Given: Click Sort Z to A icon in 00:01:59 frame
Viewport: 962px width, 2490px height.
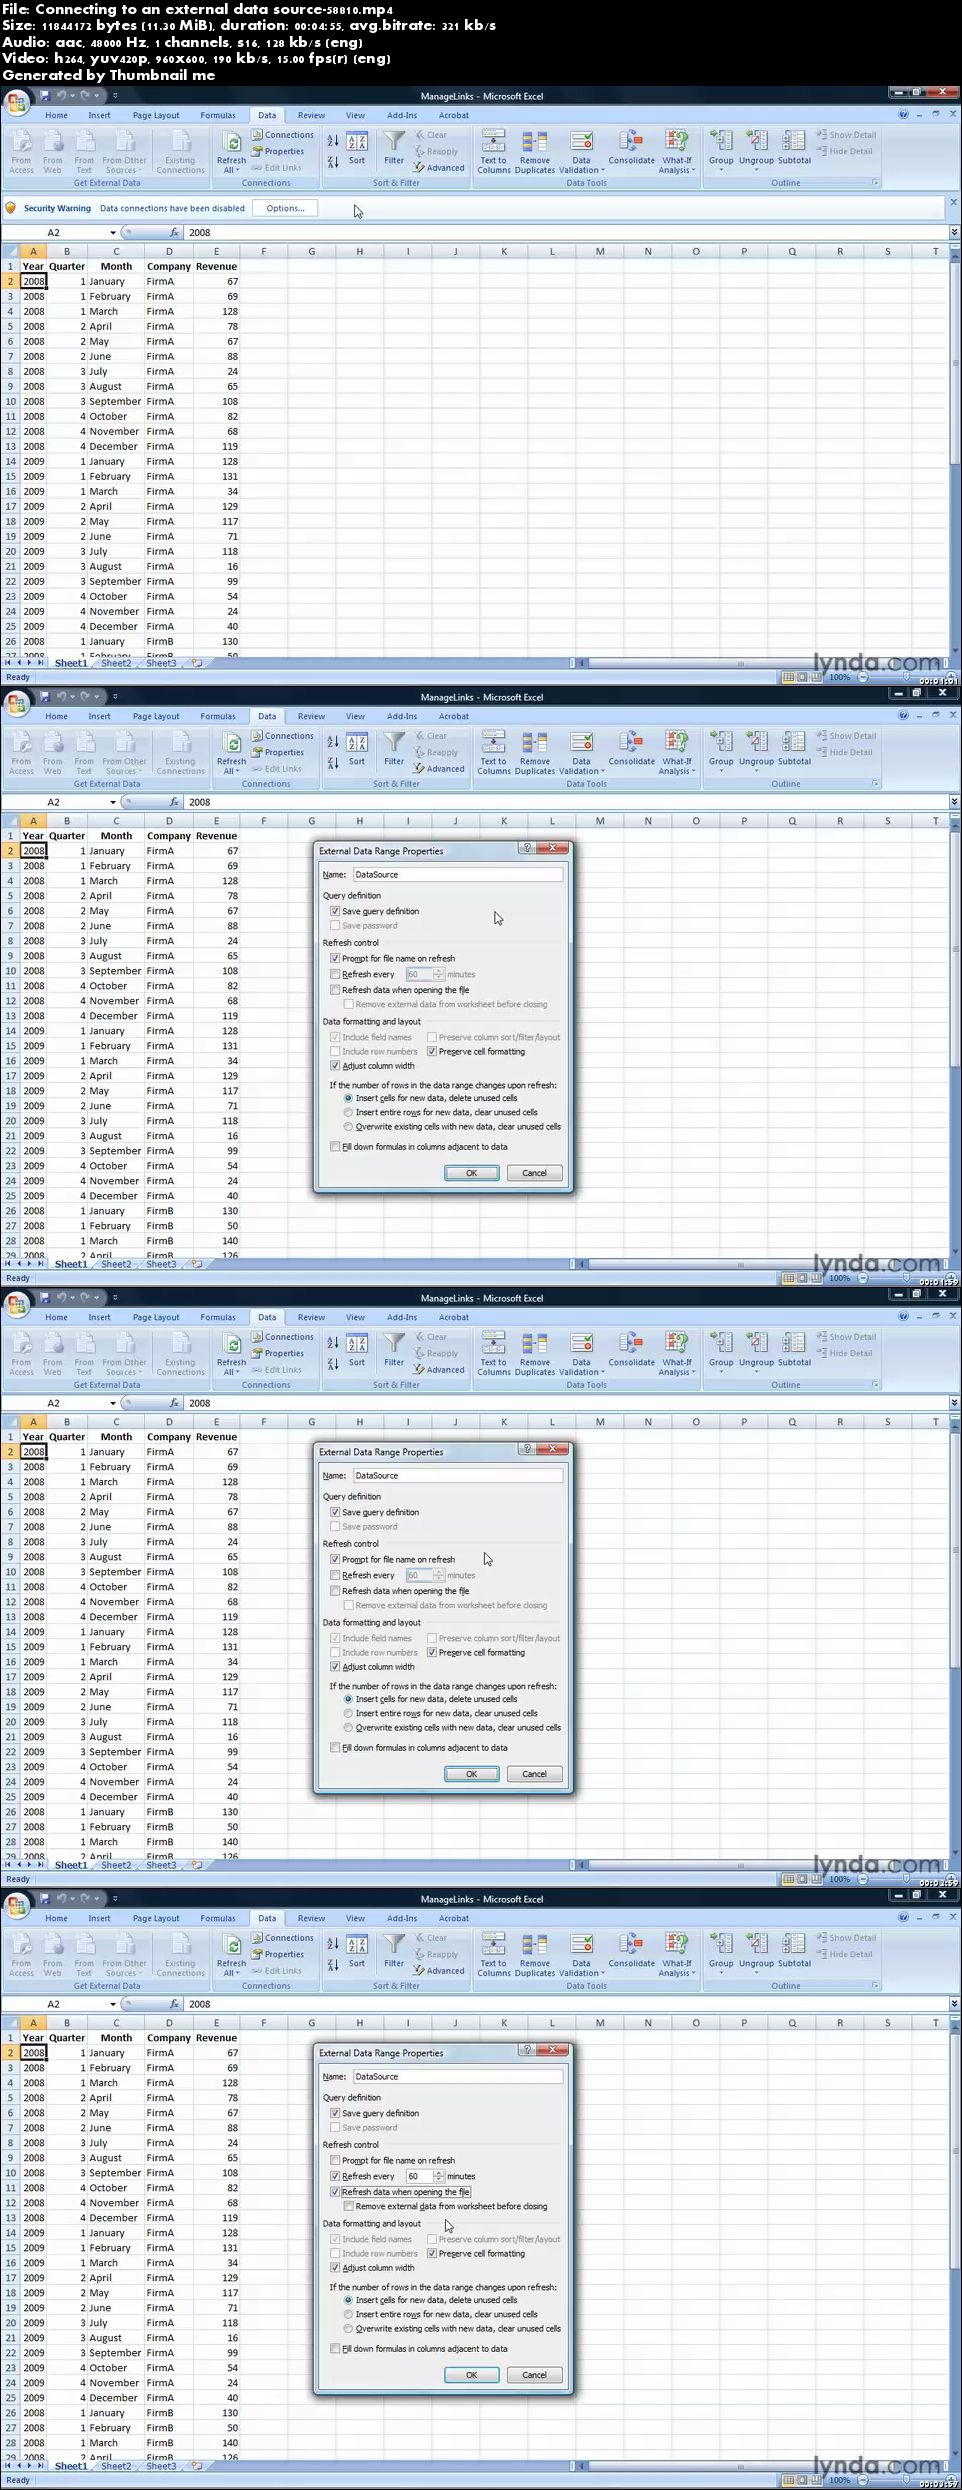Looking at the screenshot, I should pyautogui.click(x=333, y=763).
